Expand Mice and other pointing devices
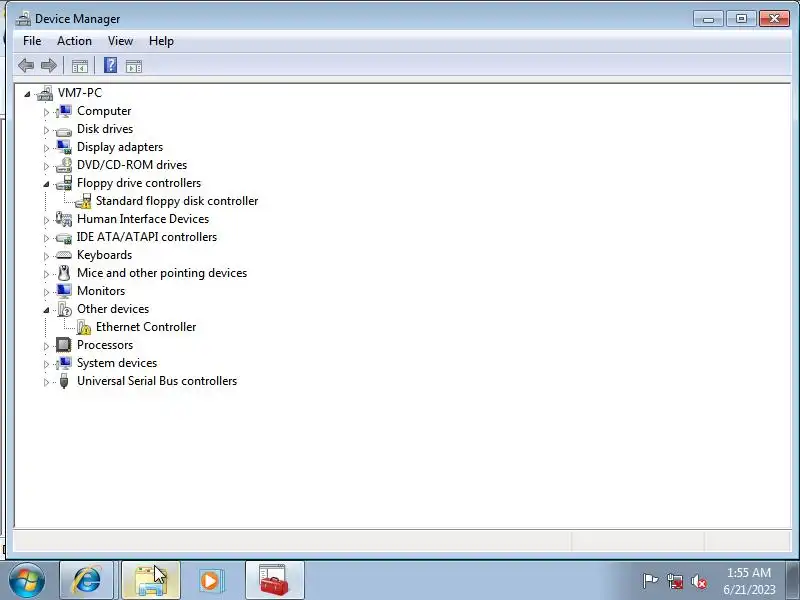This screenshot has width=800, height=600. (x=46, y=274)
